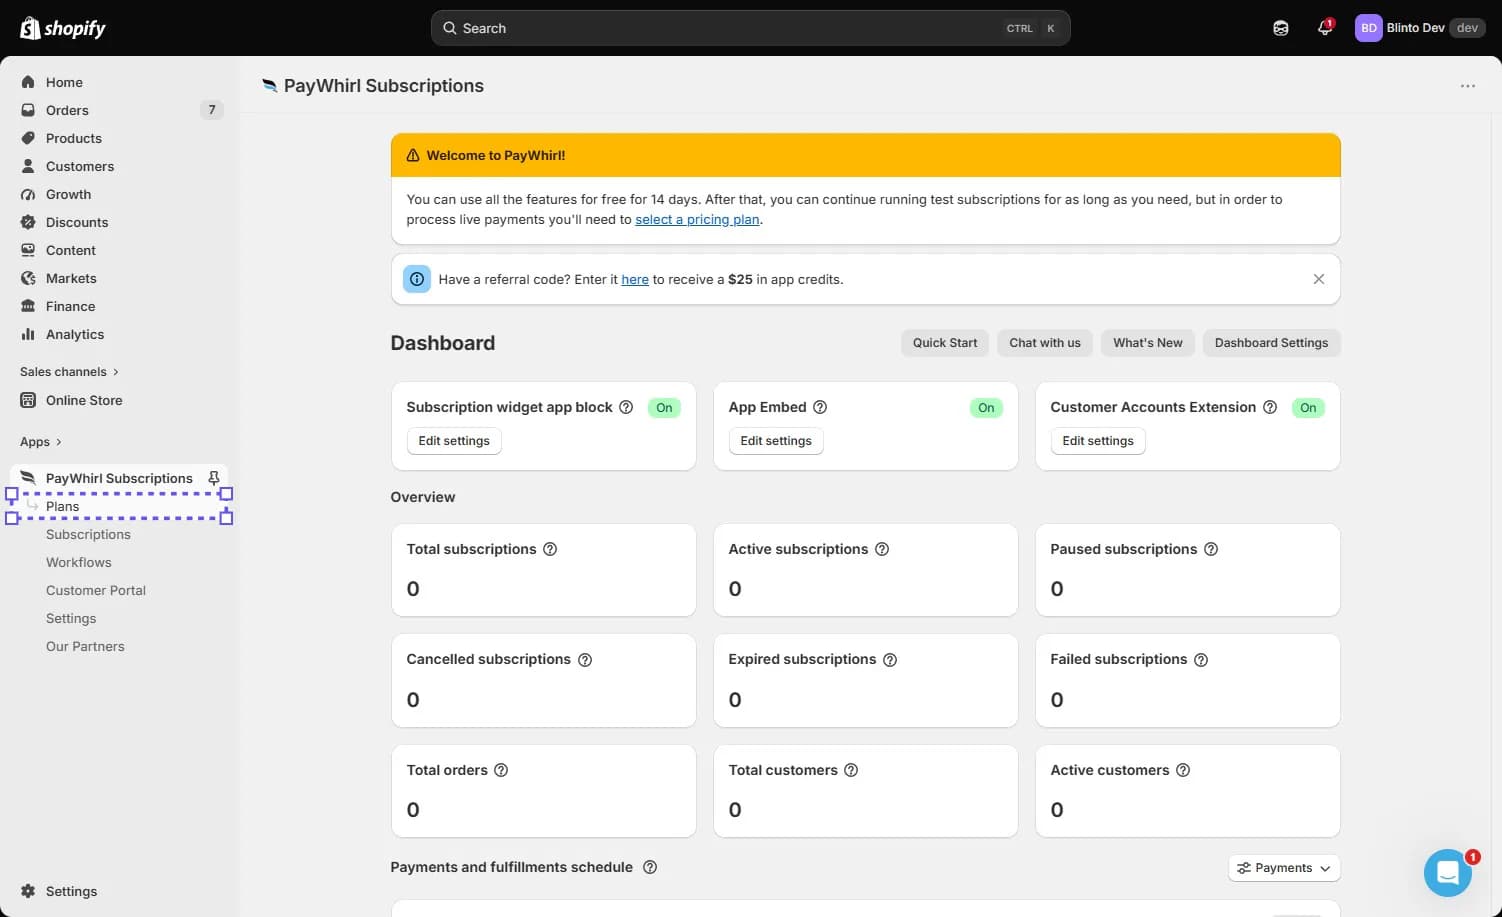
Task: Click the help icon beside Expired subscriptions
Action: click(x=890, y=660)
